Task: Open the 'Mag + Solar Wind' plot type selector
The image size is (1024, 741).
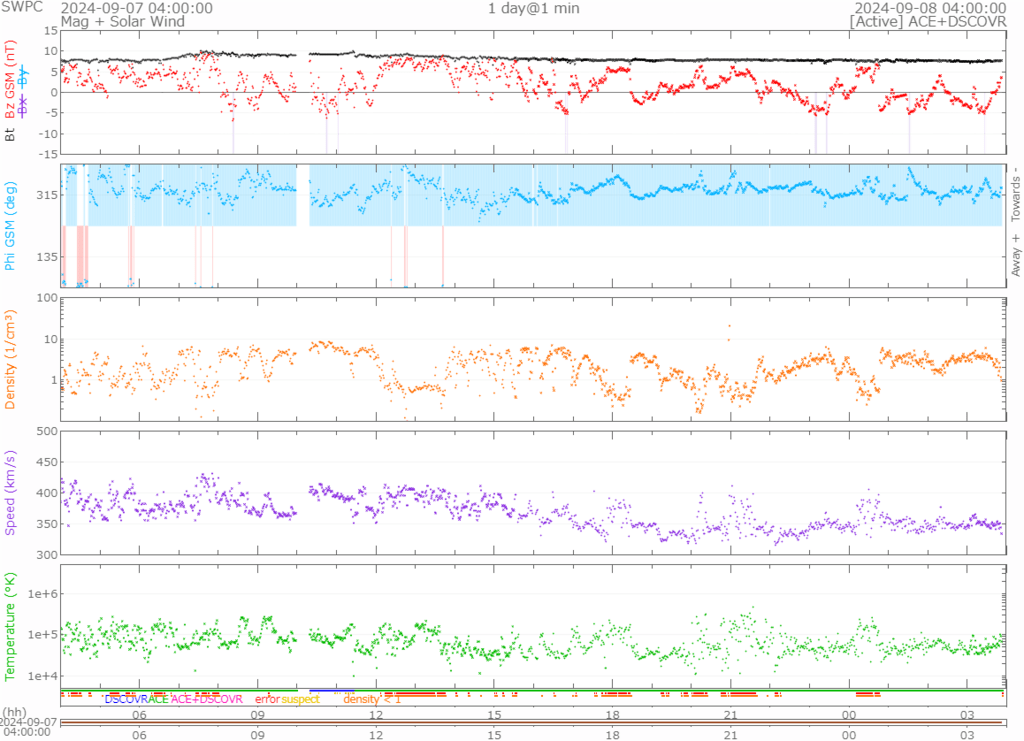Action: [x=110, y=21]
